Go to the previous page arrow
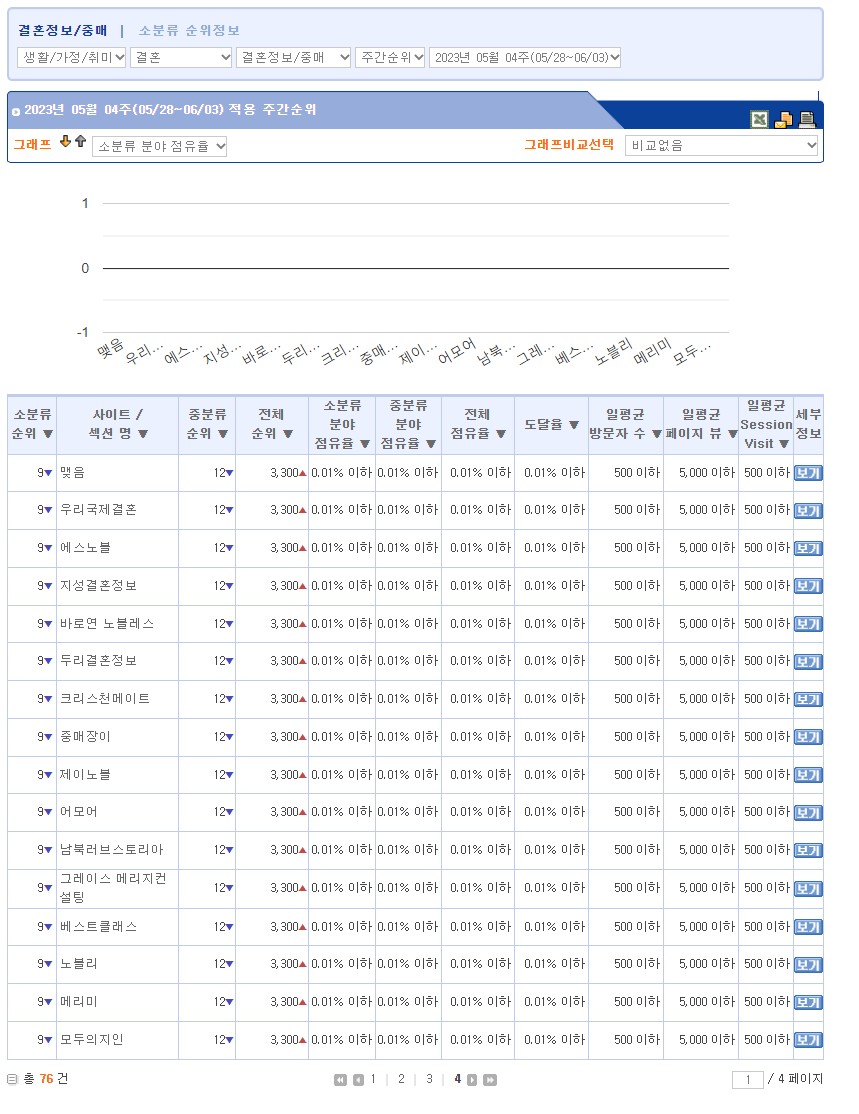Viewport: 859px width, 1114px height. (358, 1080)
